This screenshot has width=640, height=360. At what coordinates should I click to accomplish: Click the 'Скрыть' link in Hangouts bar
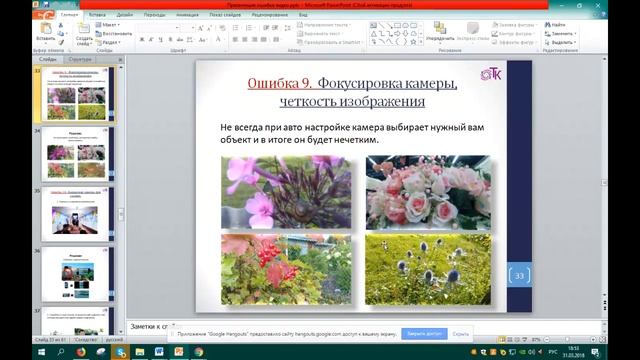click(x=460, y=334)
